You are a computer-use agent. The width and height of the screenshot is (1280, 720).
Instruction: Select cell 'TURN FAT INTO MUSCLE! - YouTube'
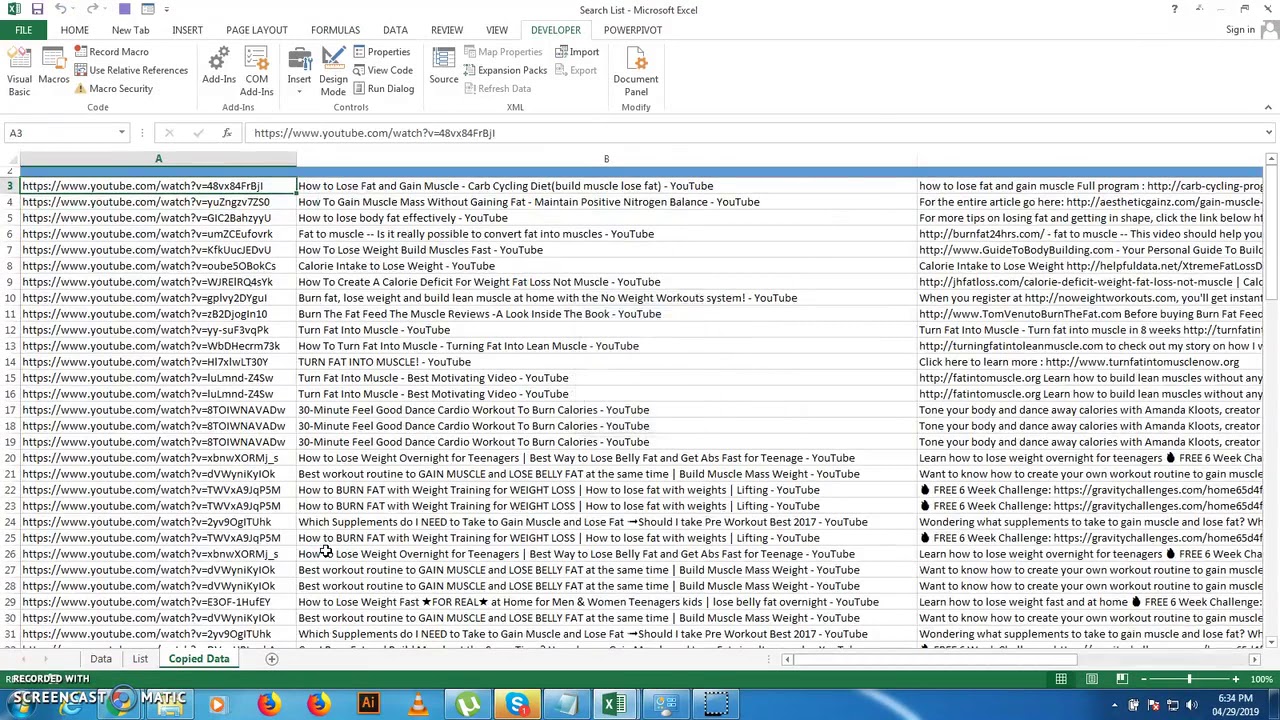point(606,362)
